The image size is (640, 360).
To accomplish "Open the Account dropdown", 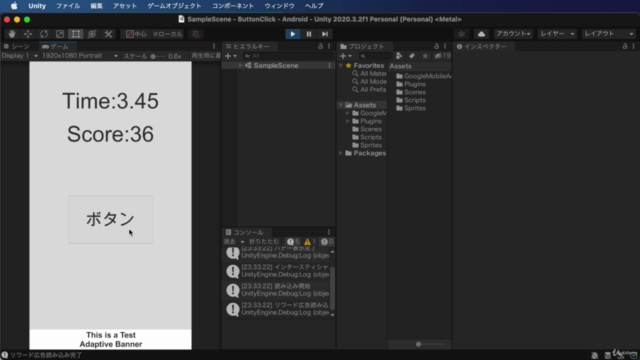I will point(513,34).
